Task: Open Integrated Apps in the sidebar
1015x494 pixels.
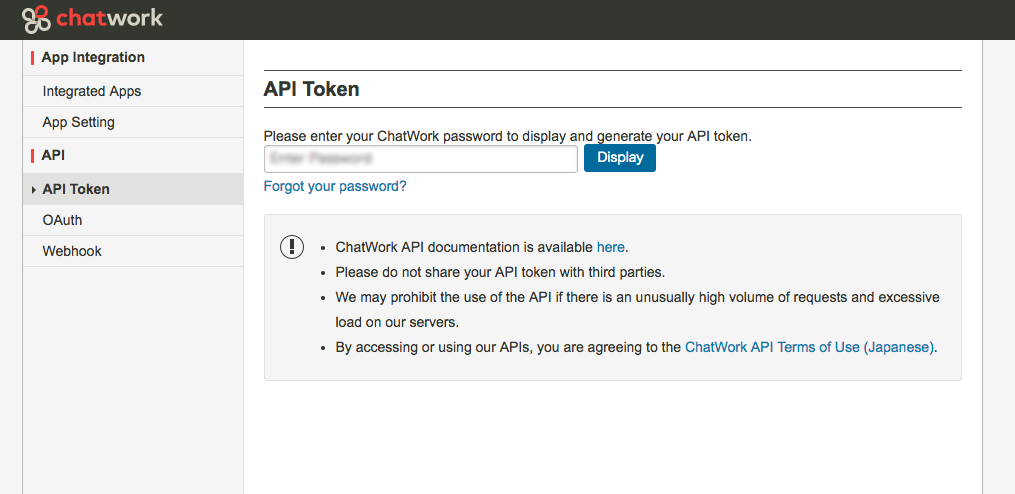Action: [92, 91]
